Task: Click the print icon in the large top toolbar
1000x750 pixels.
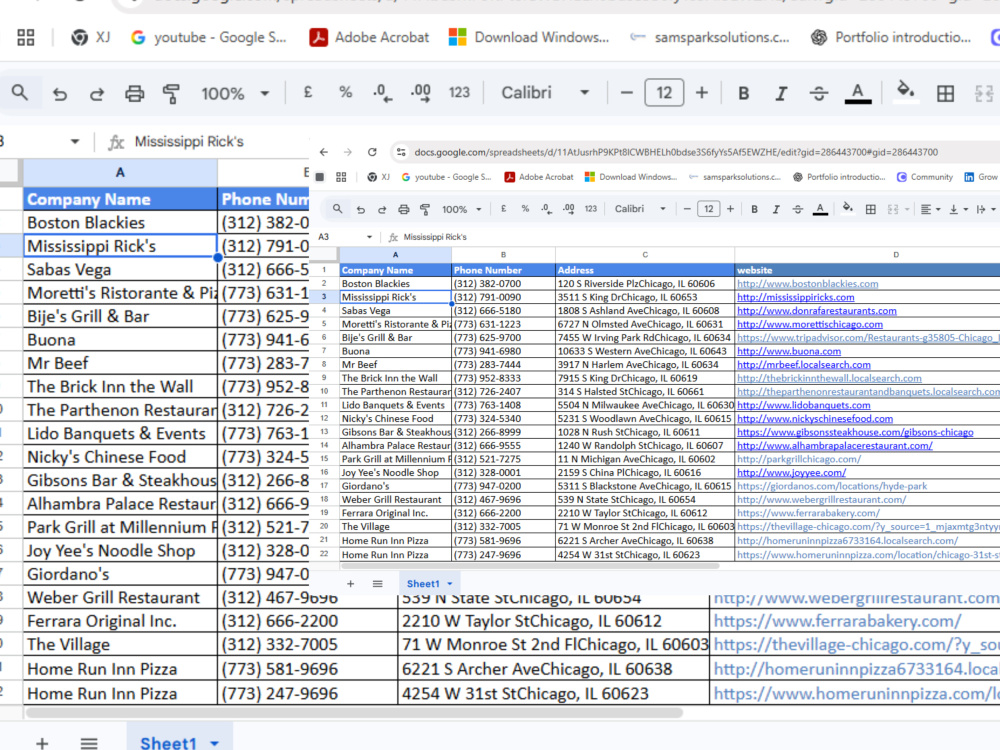Action: tap(134, 94)
